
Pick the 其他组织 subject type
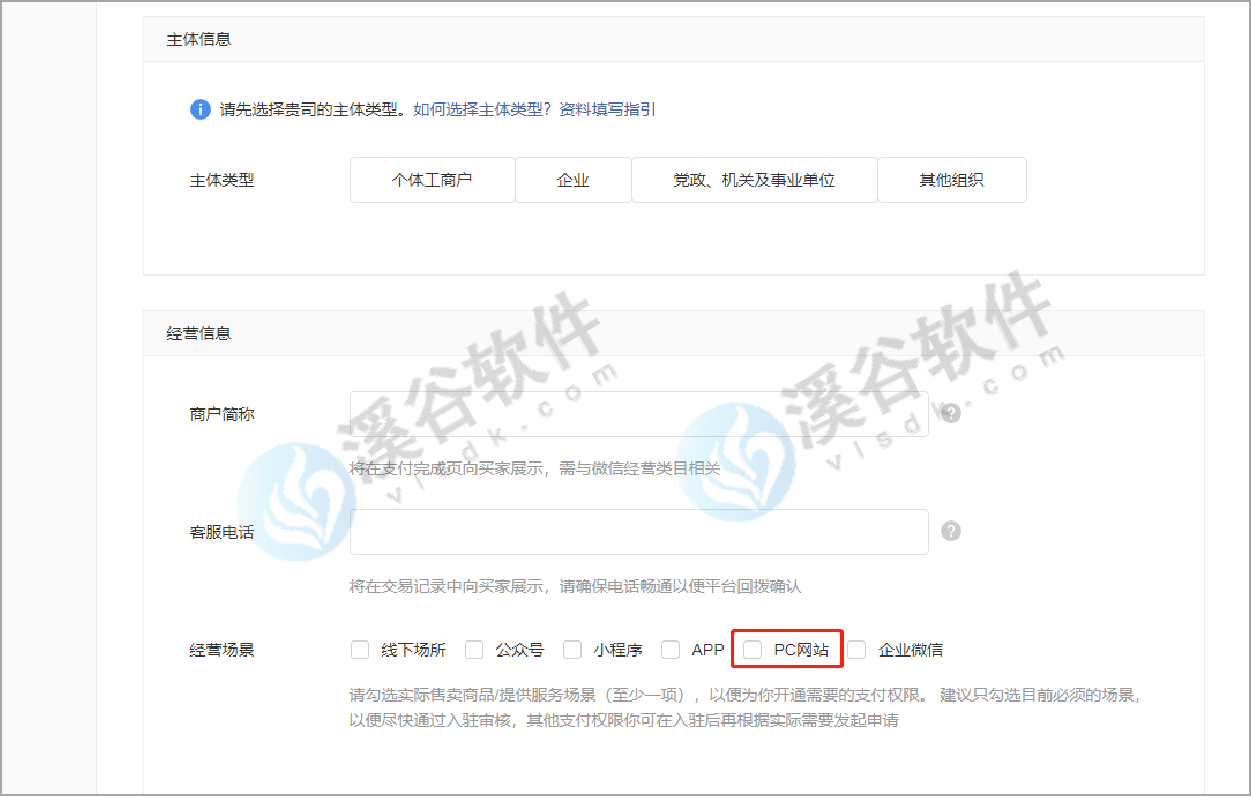(951, 180)
